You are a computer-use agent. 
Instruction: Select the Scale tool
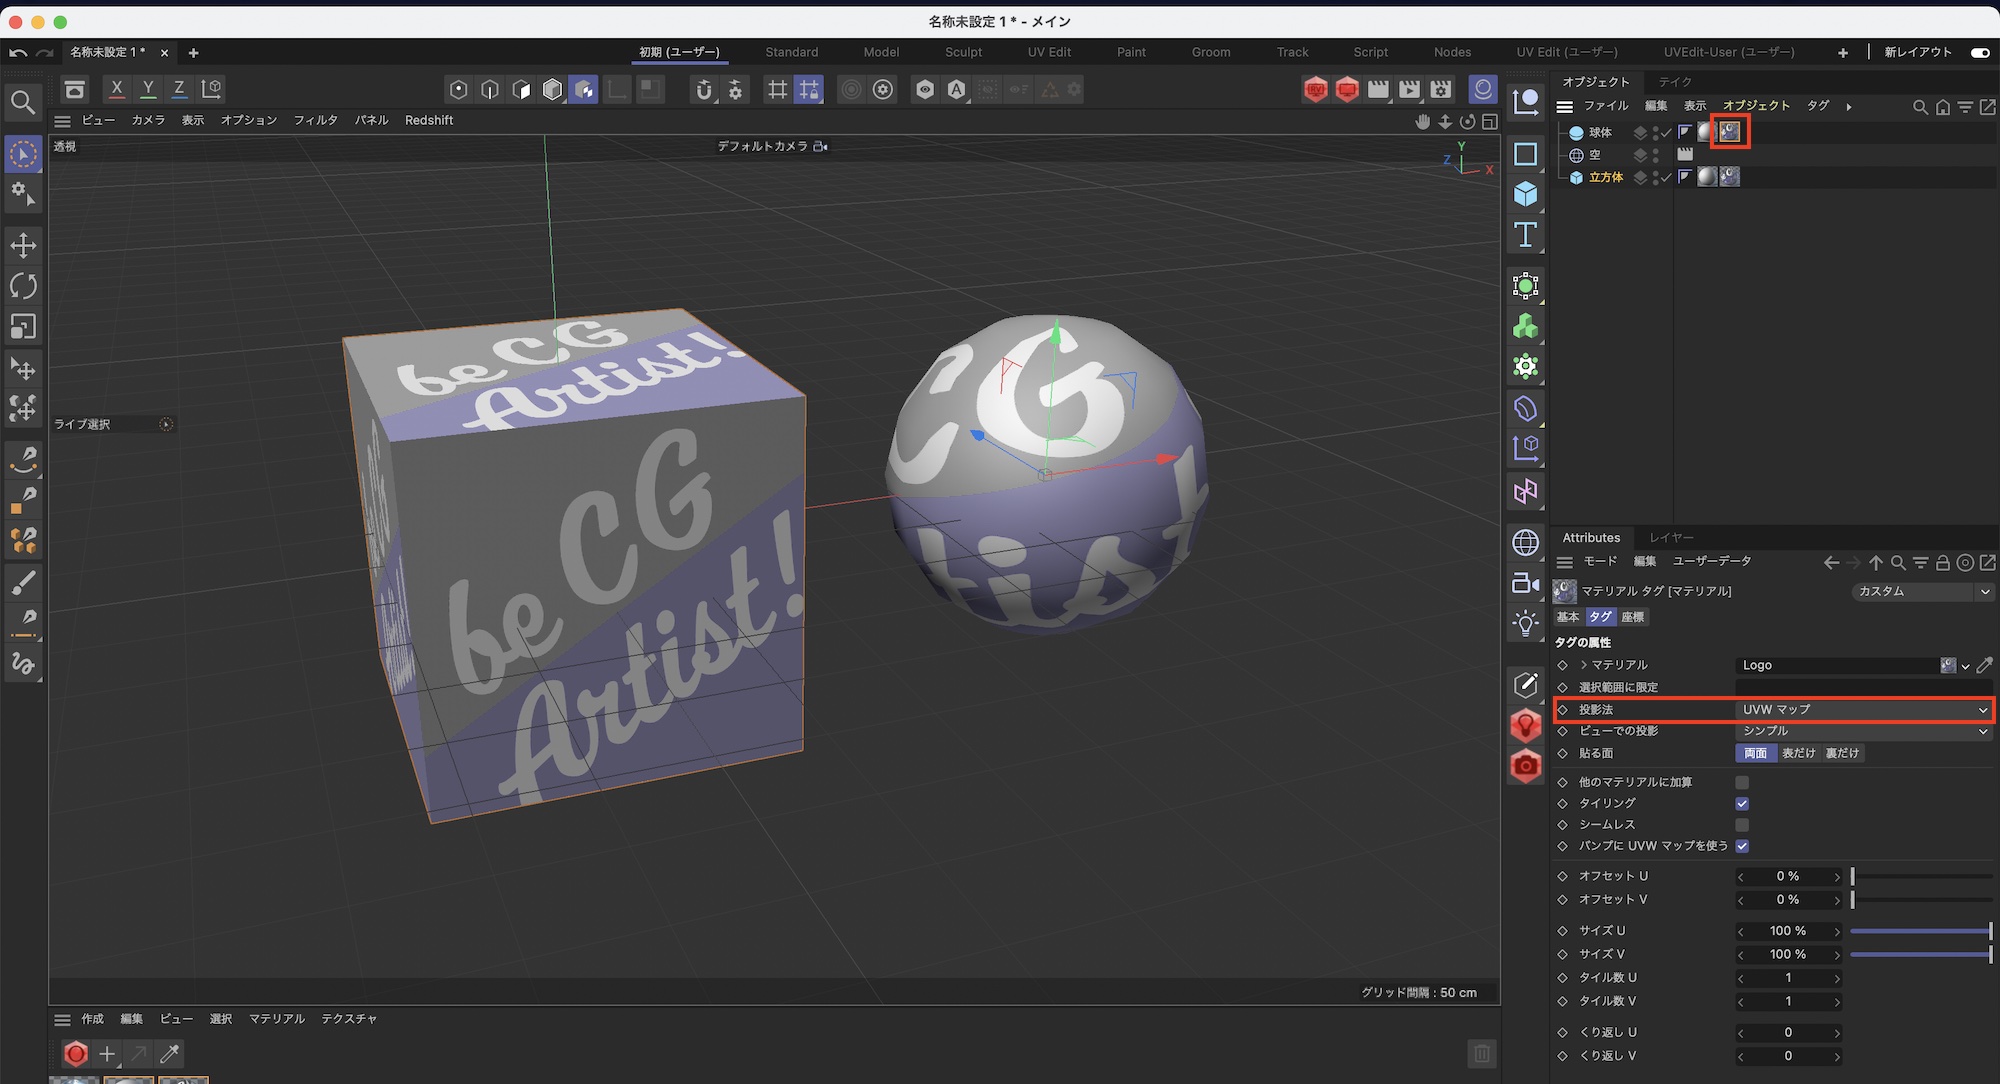click(23, 327)
